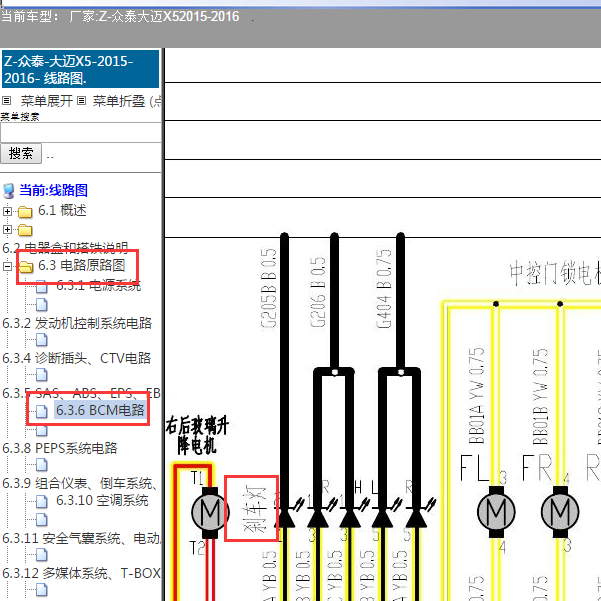The image size is (601, 601).
Task: Click the 菜单展开 square icon
Action: (x=6, y=101)
